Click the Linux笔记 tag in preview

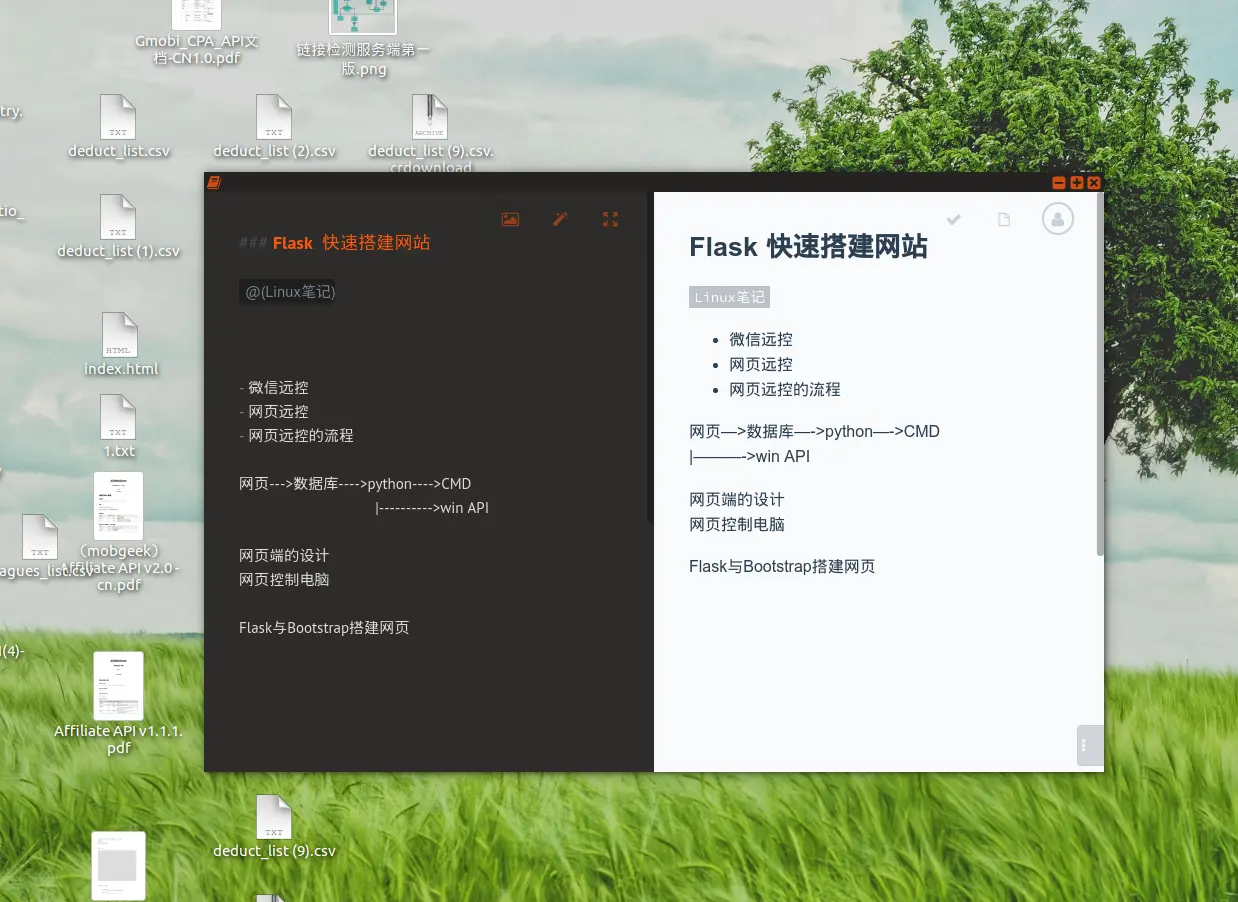click(x=729, y=297)
